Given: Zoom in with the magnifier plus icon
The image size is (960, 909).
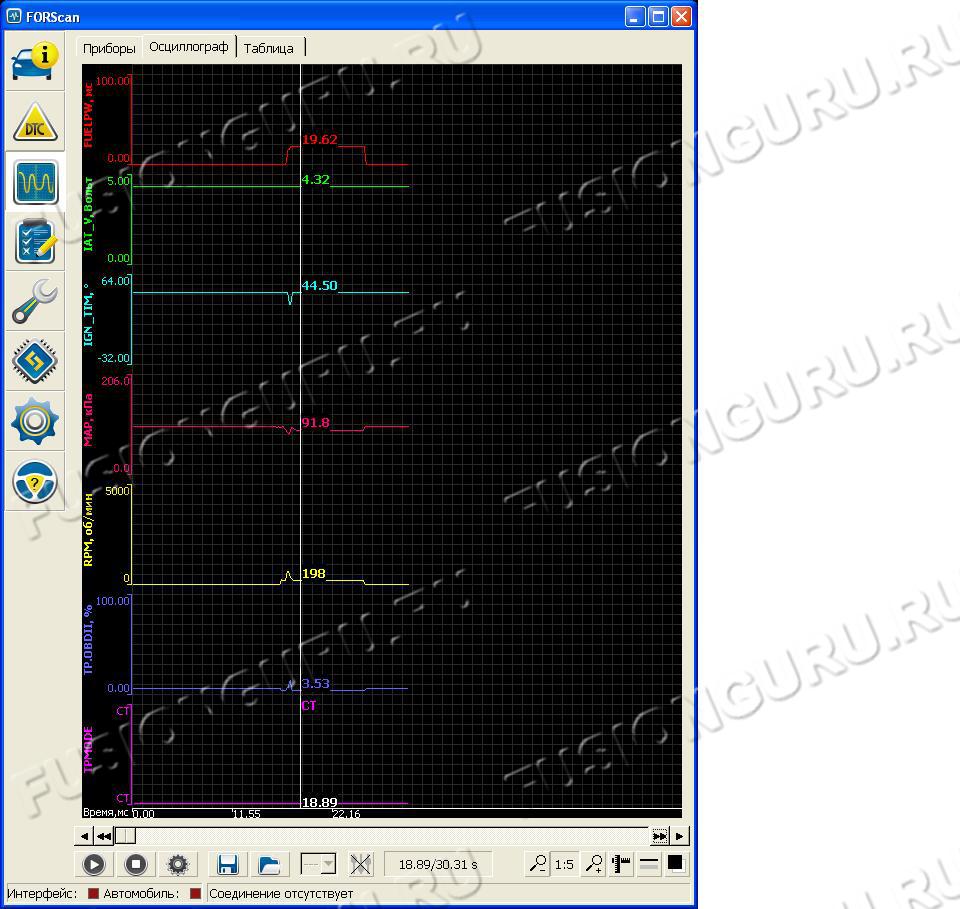Looking at the screenshot, I should click(593, 864).
